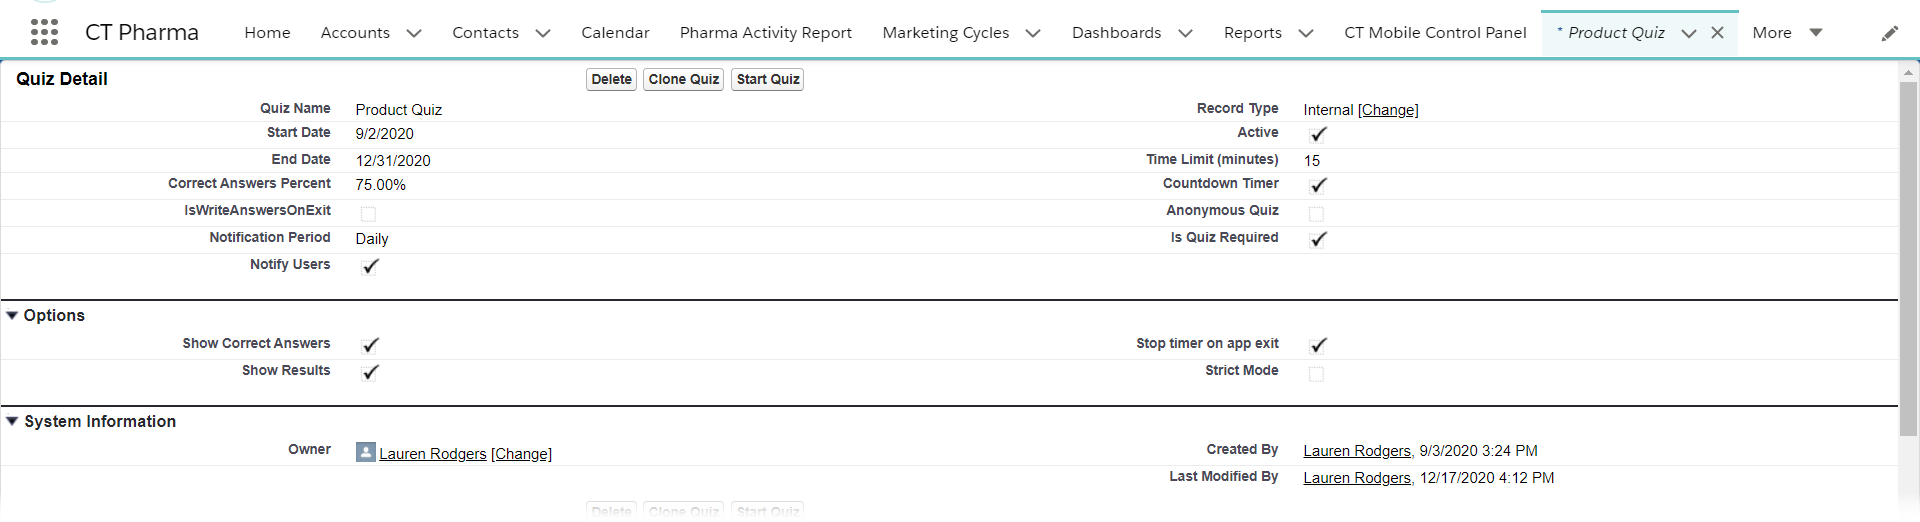This screenshot has width=1920, height=522.
Task: Open the More navigation menu
Action: click(x=1787, y=33)
